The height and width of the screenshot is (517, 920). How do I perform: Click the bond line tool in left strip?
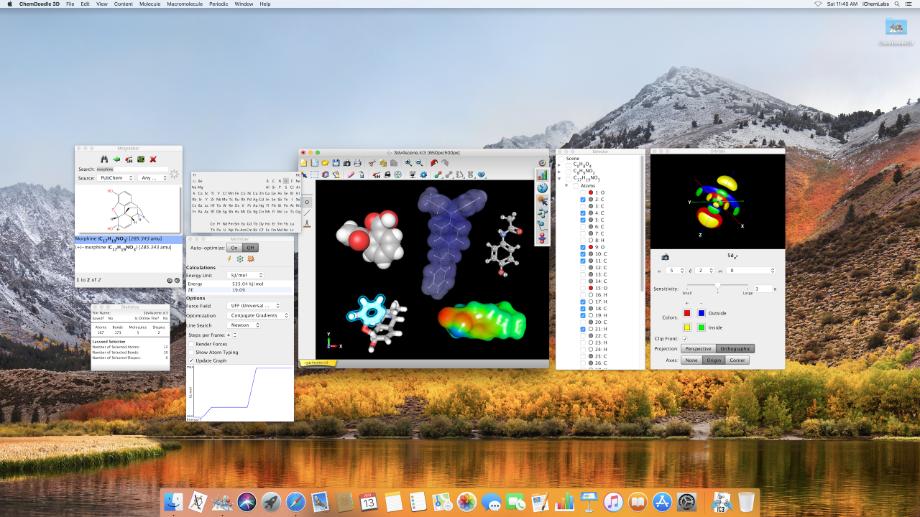tap(307, 213)
